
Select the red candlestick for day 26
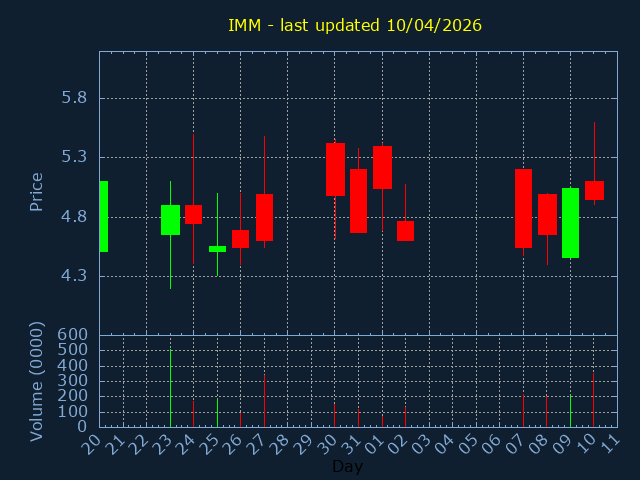click(240, 239)
